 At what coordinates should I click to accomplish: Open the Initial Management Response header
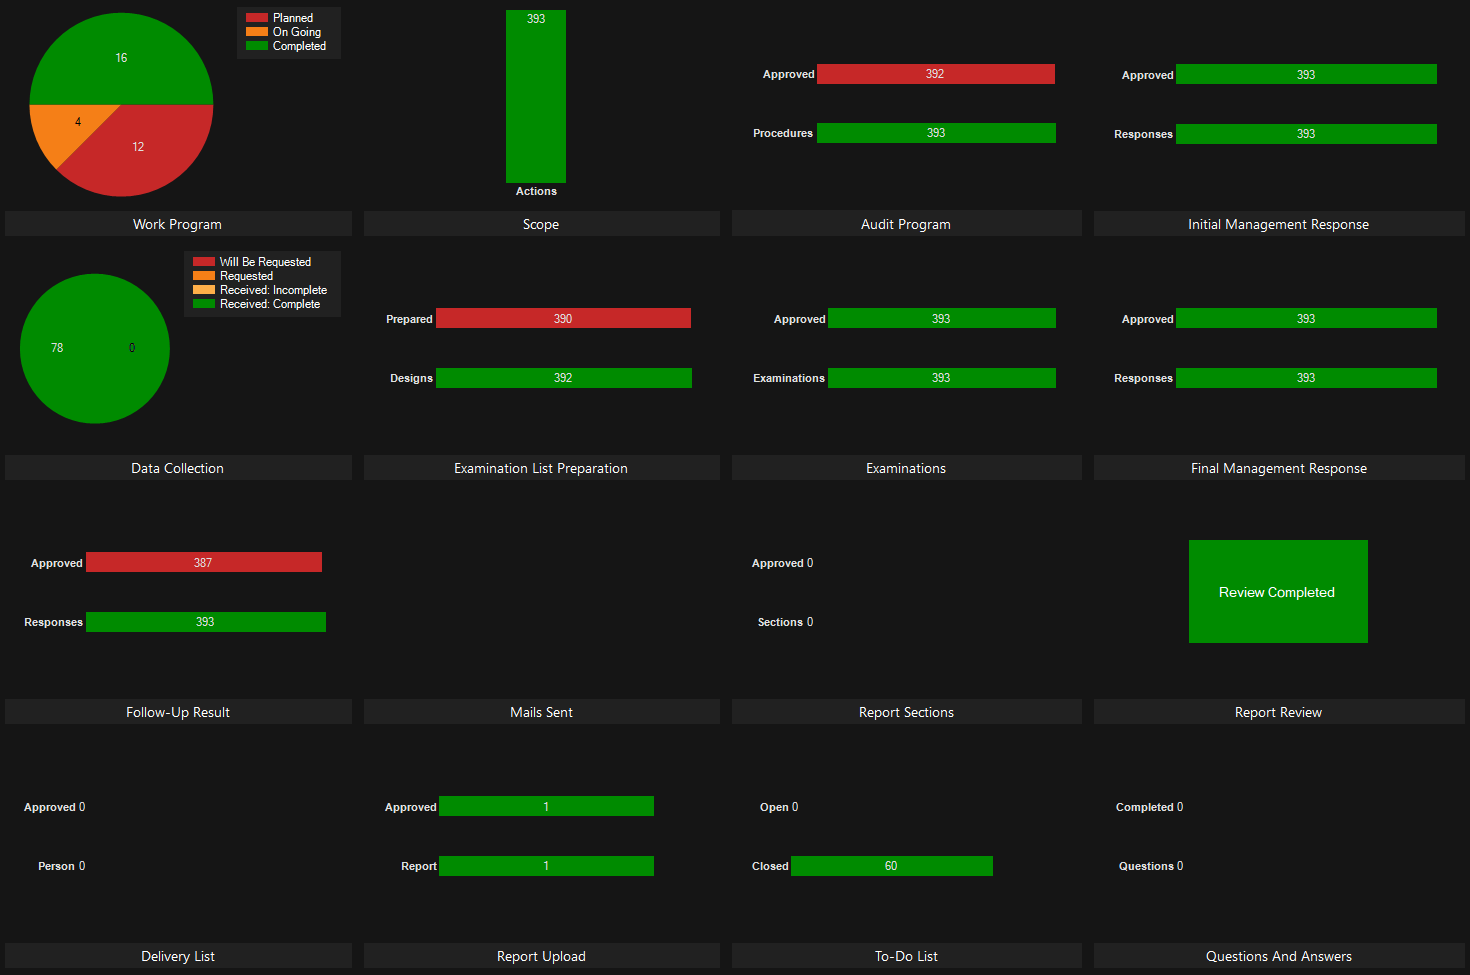(x=1279, y=224)
